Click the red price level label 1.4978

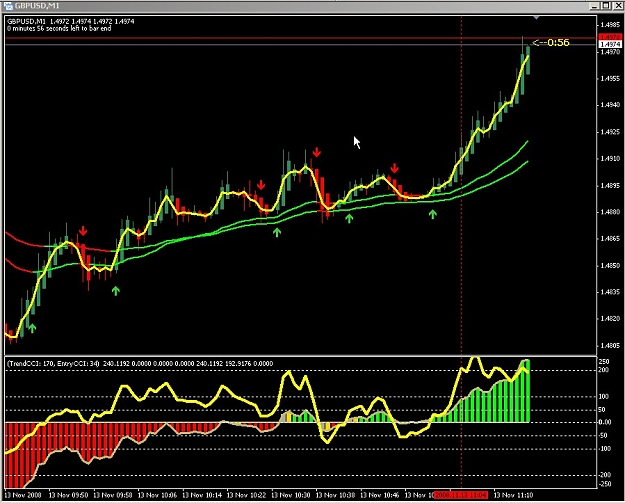[610, 37]
